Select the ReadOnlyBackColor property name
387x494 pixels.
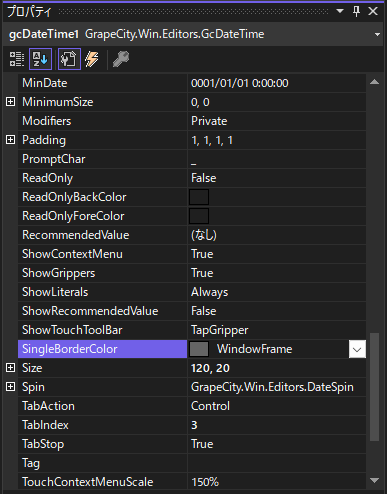[74, 197]
